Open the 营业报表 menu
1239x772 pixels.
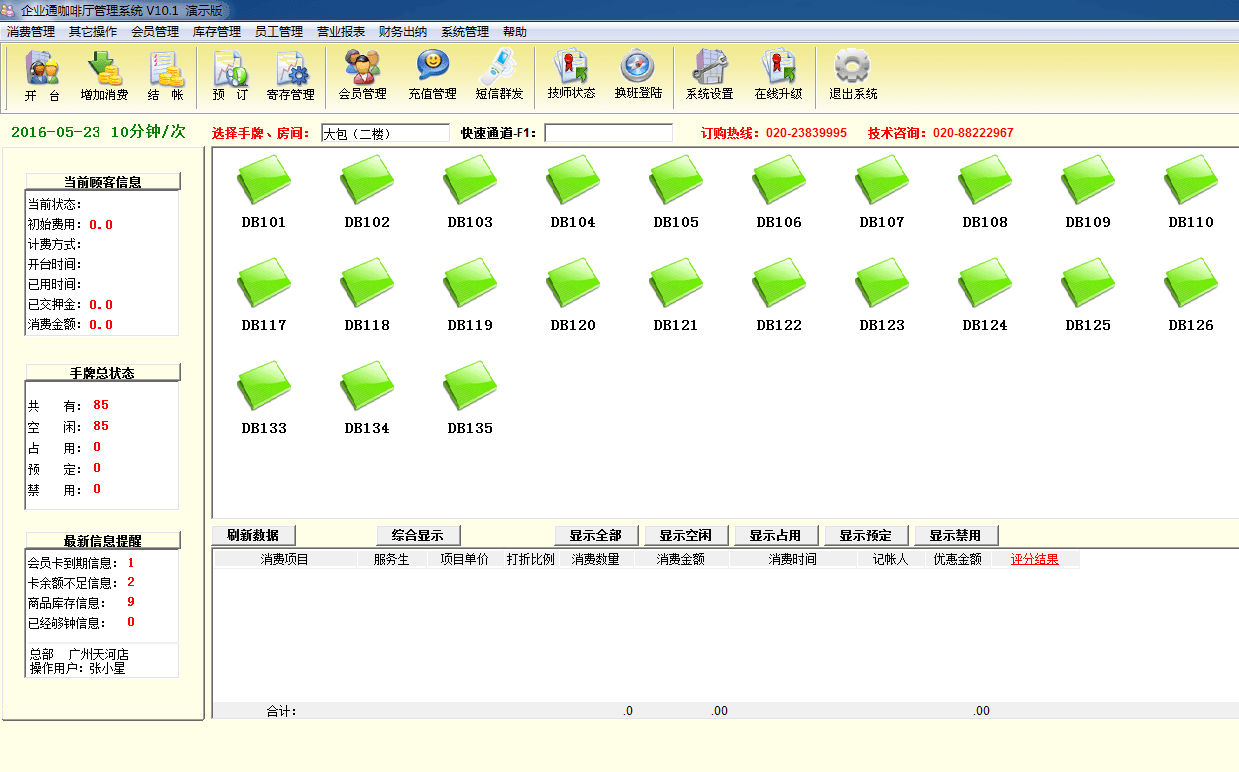pos(341,31)
